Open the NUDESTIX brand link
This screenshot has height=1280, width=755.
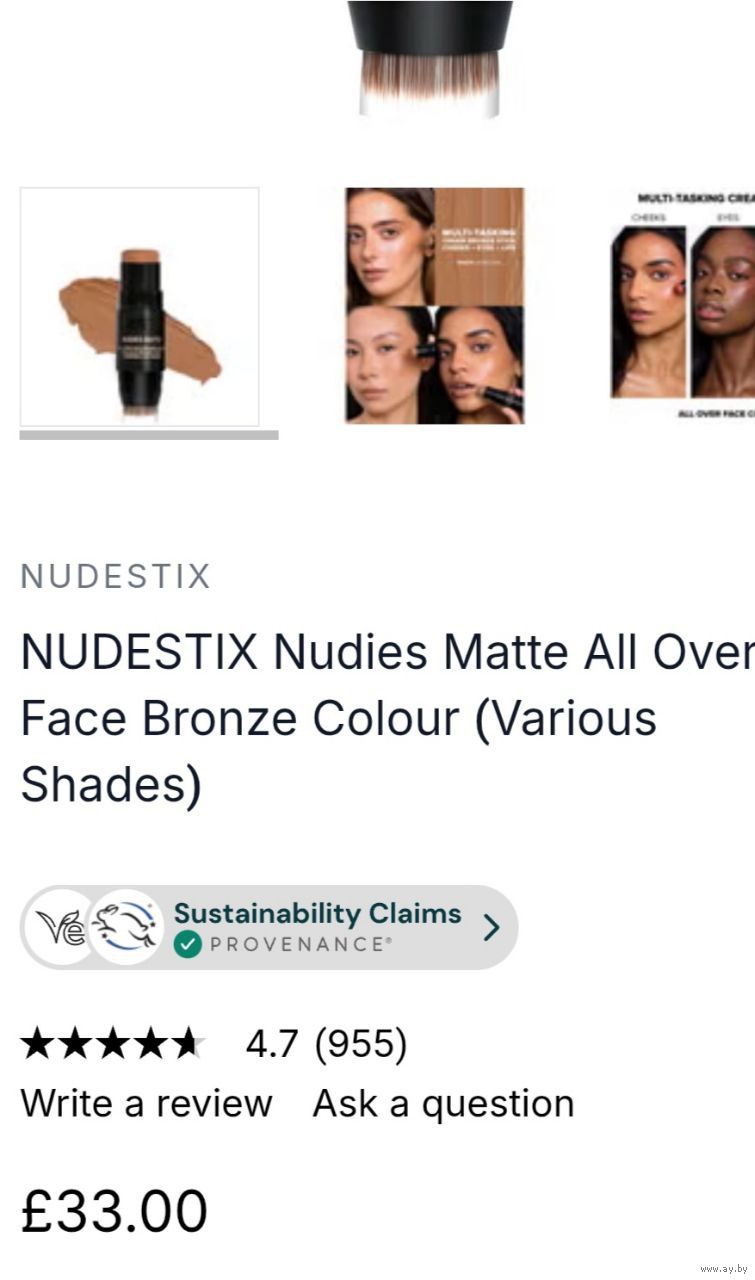(116, 577)
